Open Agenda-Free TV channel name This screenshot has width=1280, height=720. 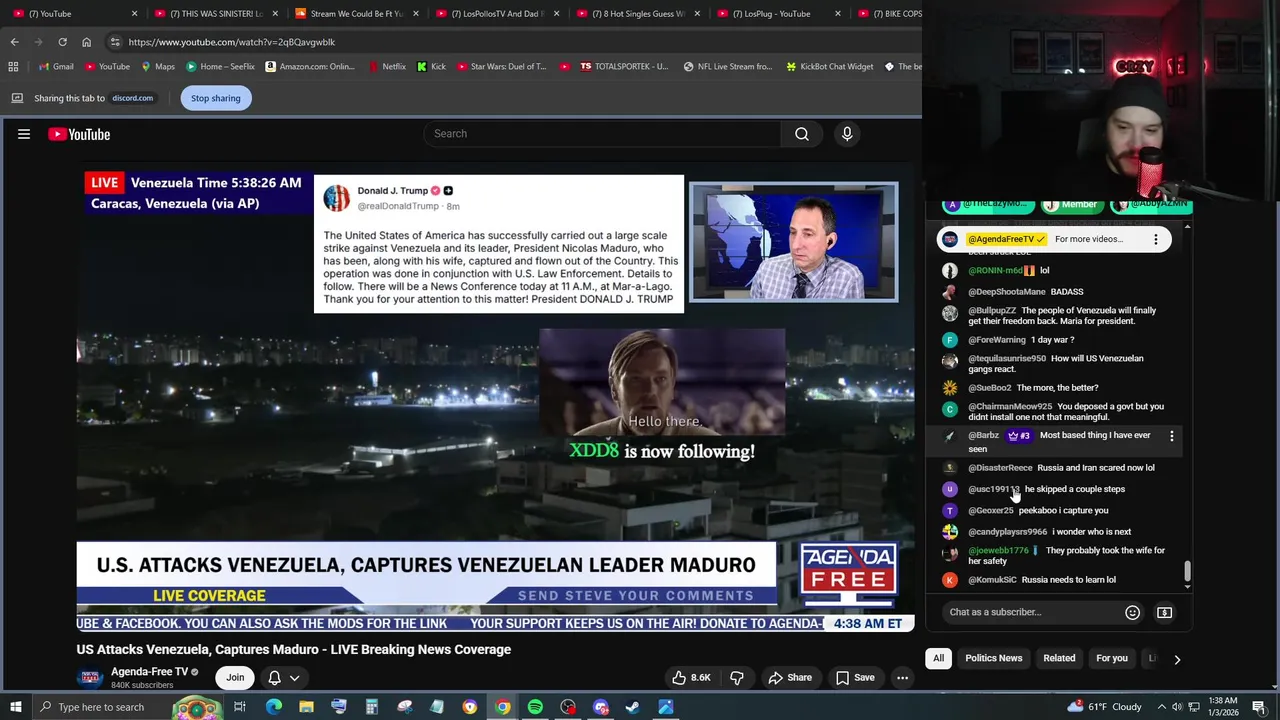pos(150,672)
